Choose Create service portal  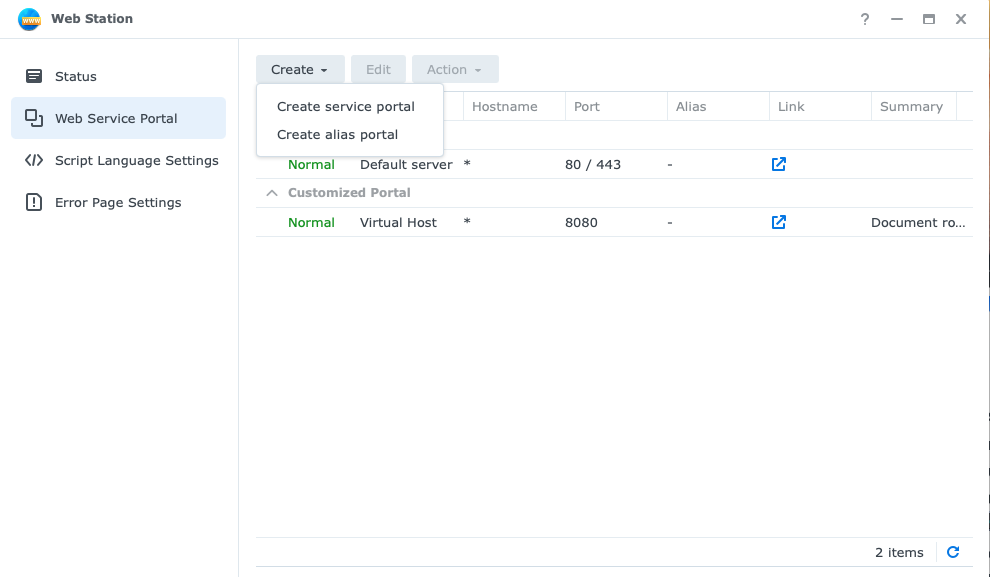[x=348, y=106]
